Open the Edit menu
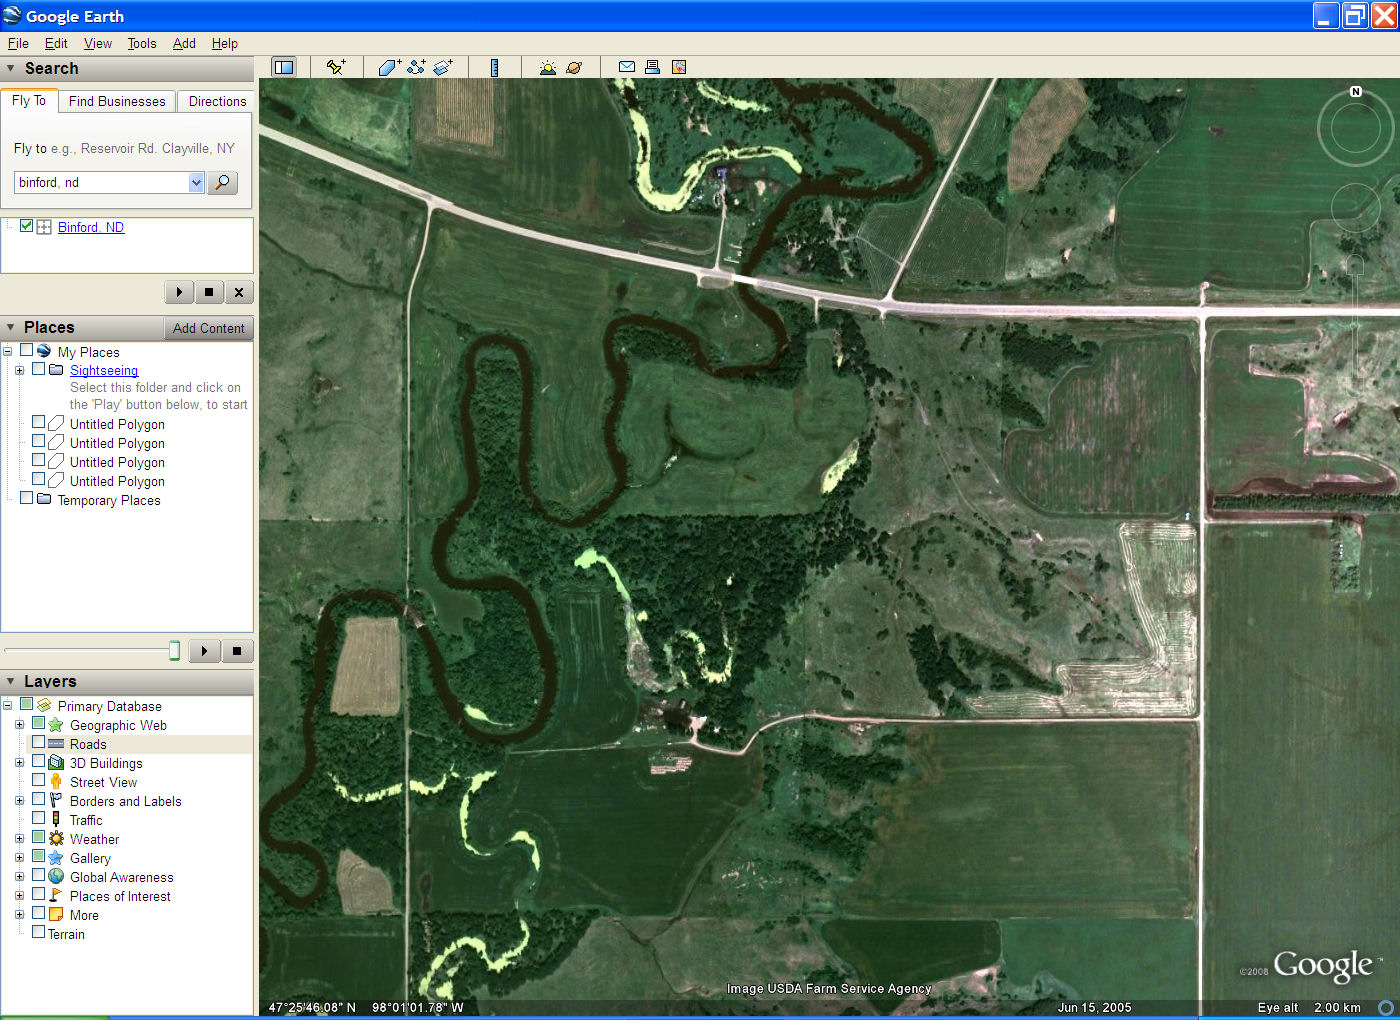This screenshot has height=1020, width=1400. pyautogui.click(x=56, y=43)
